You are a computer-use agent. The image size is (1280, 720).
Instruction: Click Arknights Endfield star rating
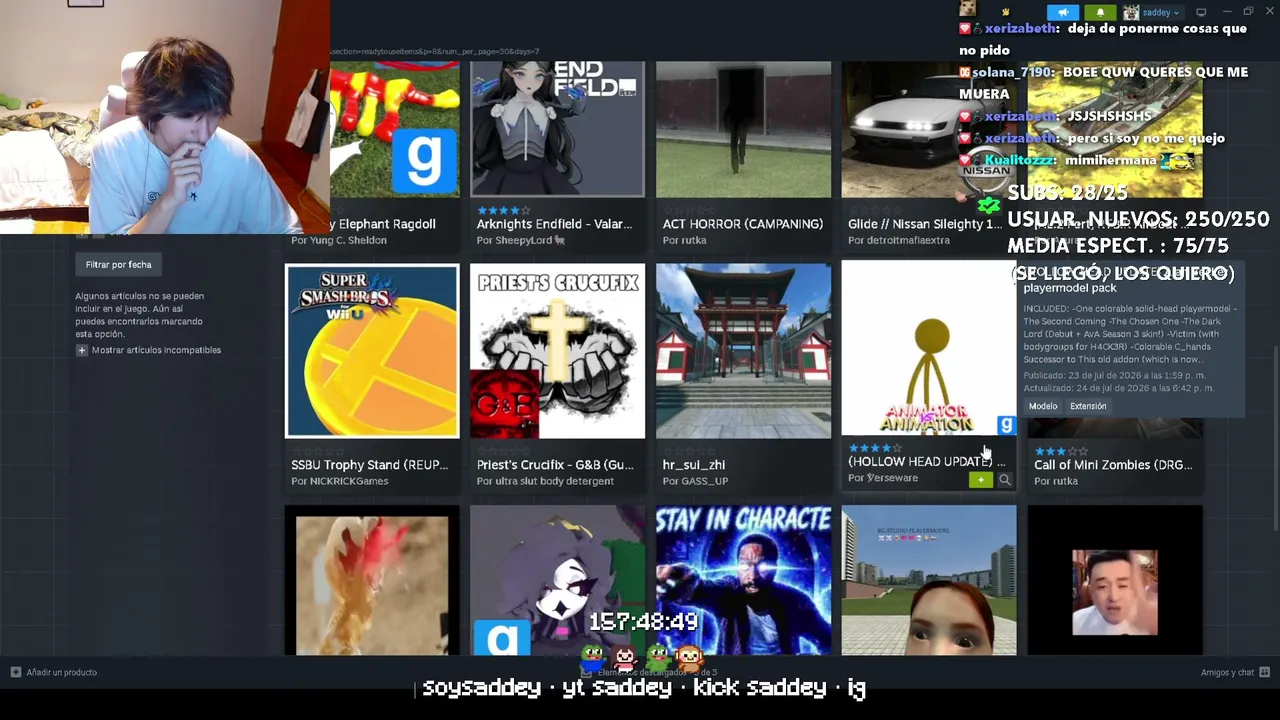click(x=504, y=211)
